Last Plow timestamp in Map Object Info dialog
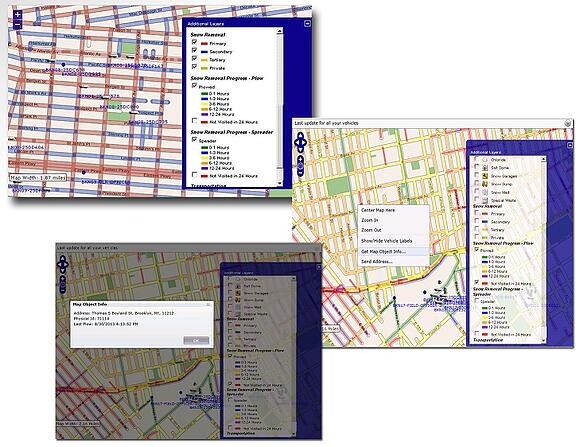Image resolution: width=580 pixels, height=447 pixels. point(106,324)
